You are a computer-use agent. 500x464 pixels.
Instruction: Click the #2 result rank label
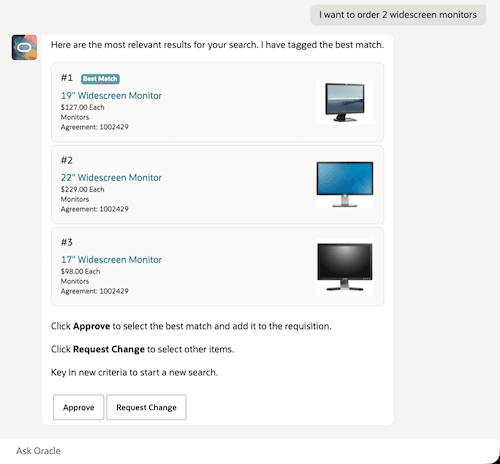[x=67, y=160]
